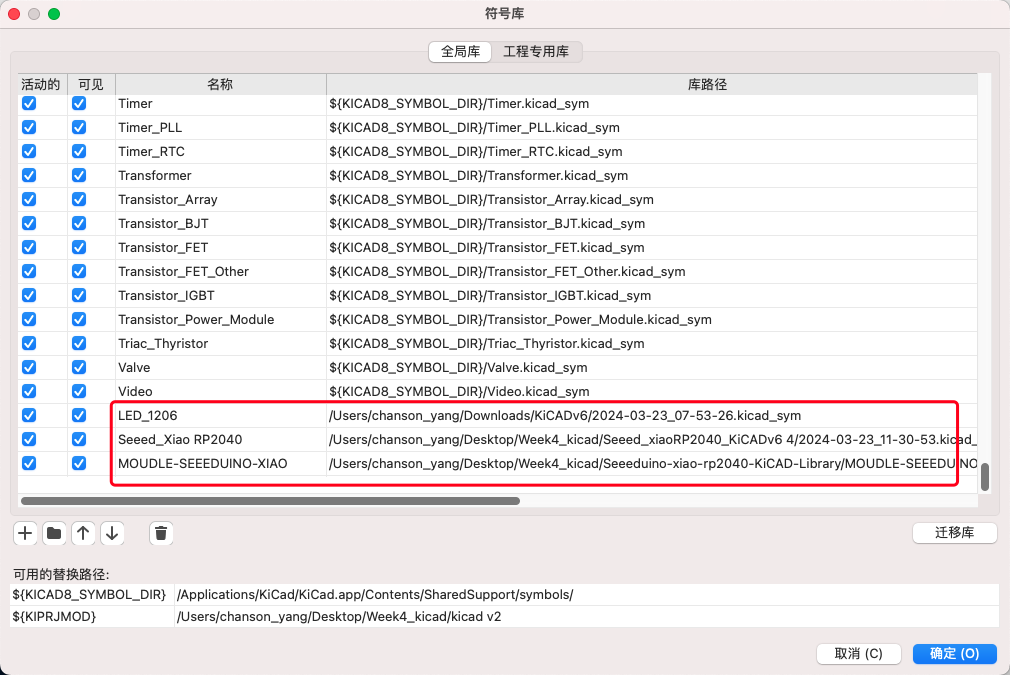Click the 迁移库 button
Image resolution: width=1010 pixels, height=675 pixels.
tap(955, 533)
